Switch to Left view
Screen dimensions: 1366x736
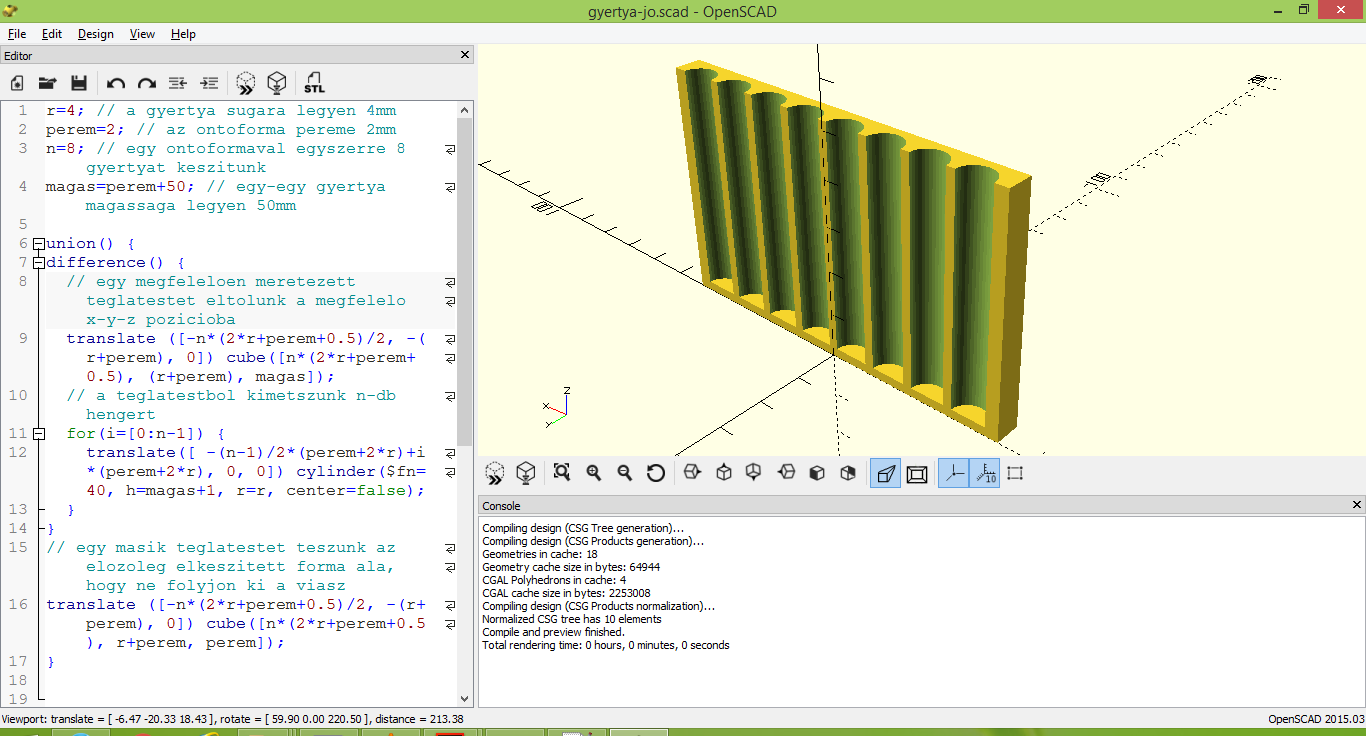(786, 473)
